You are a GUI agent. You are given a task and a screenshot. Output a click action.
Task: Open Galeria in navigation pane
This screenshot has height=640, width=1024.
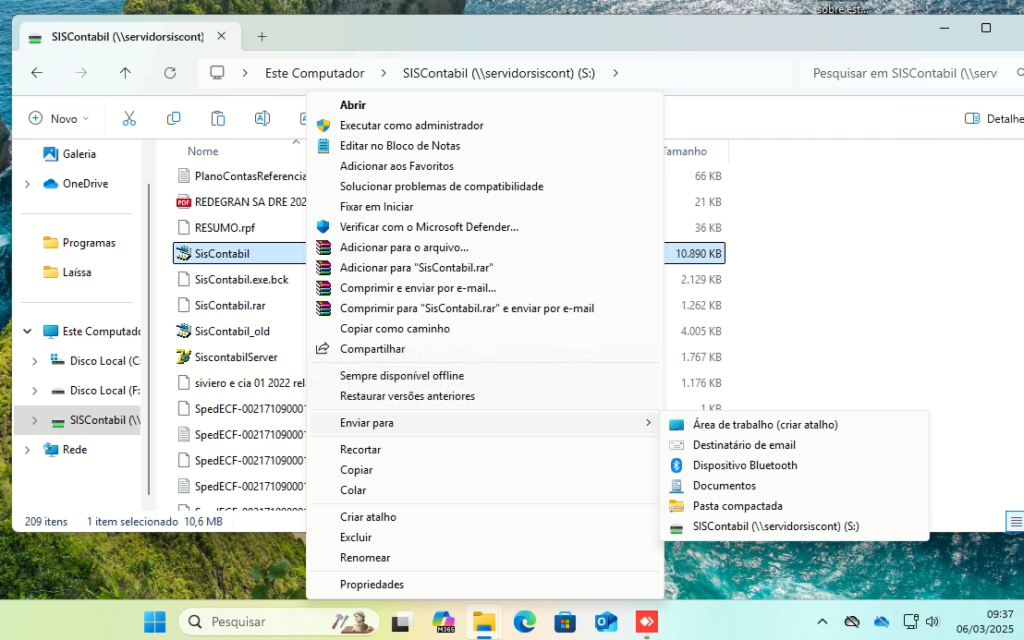coord(70,154)
